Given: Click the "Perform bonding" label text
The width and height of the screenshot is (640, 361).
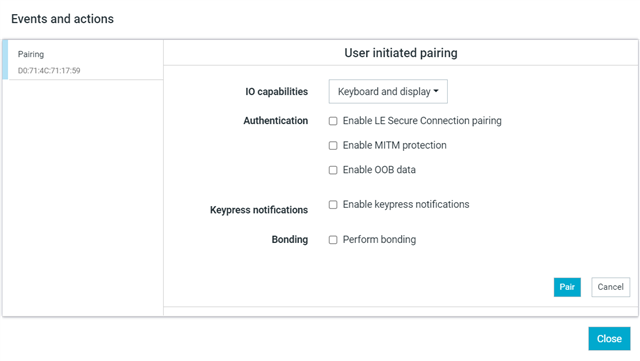Looking at the screenshot, I should [x=379, y=240].
